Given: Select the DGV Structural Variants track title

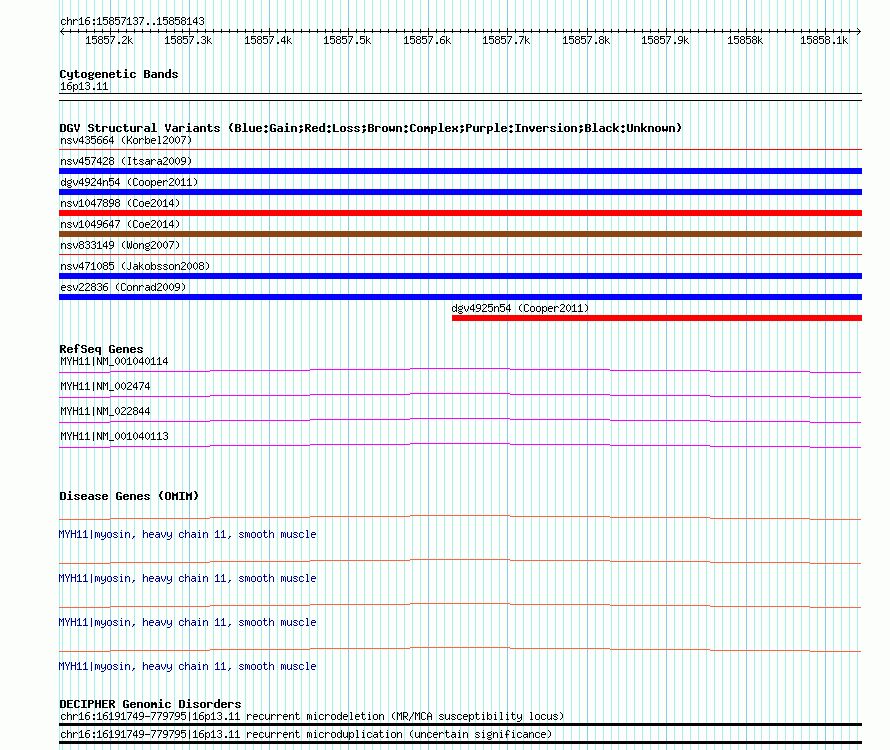Looking at the screenshot, I should (370, 128).
